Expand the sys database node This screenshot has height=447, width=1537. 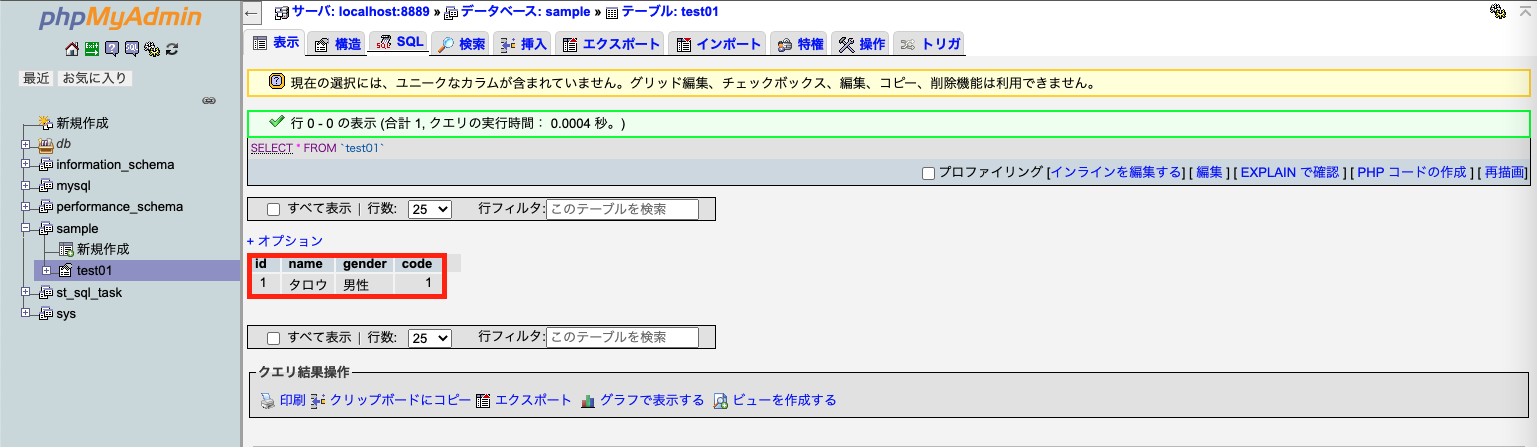click(x=26, y=314)
